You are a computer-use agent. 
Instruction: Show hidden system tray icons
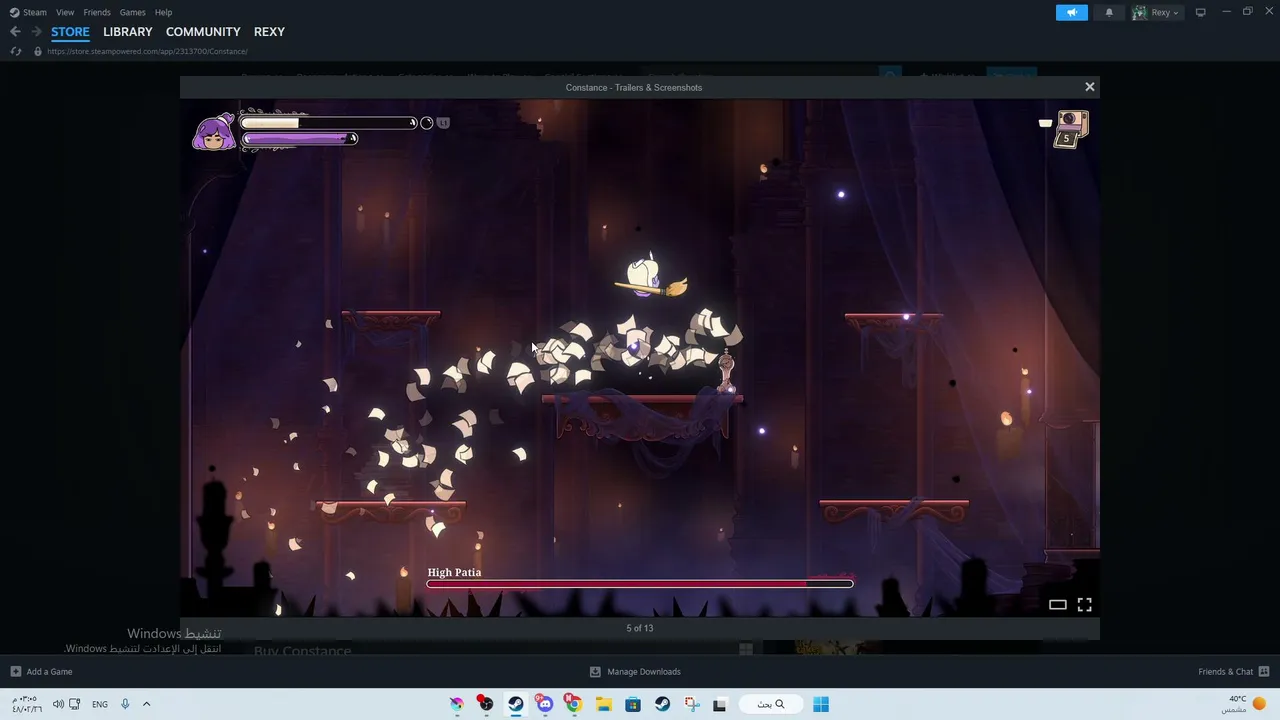146,704
